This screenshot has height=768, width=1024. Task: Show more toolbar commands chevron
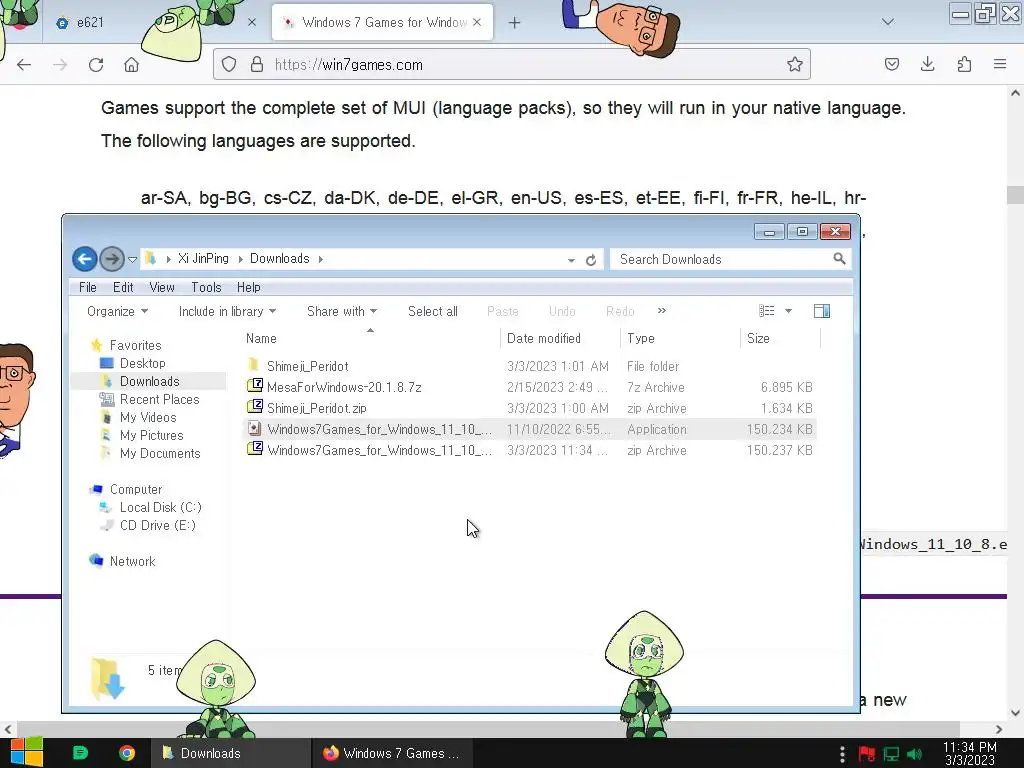pyautogui.click(x=662, y=311)
